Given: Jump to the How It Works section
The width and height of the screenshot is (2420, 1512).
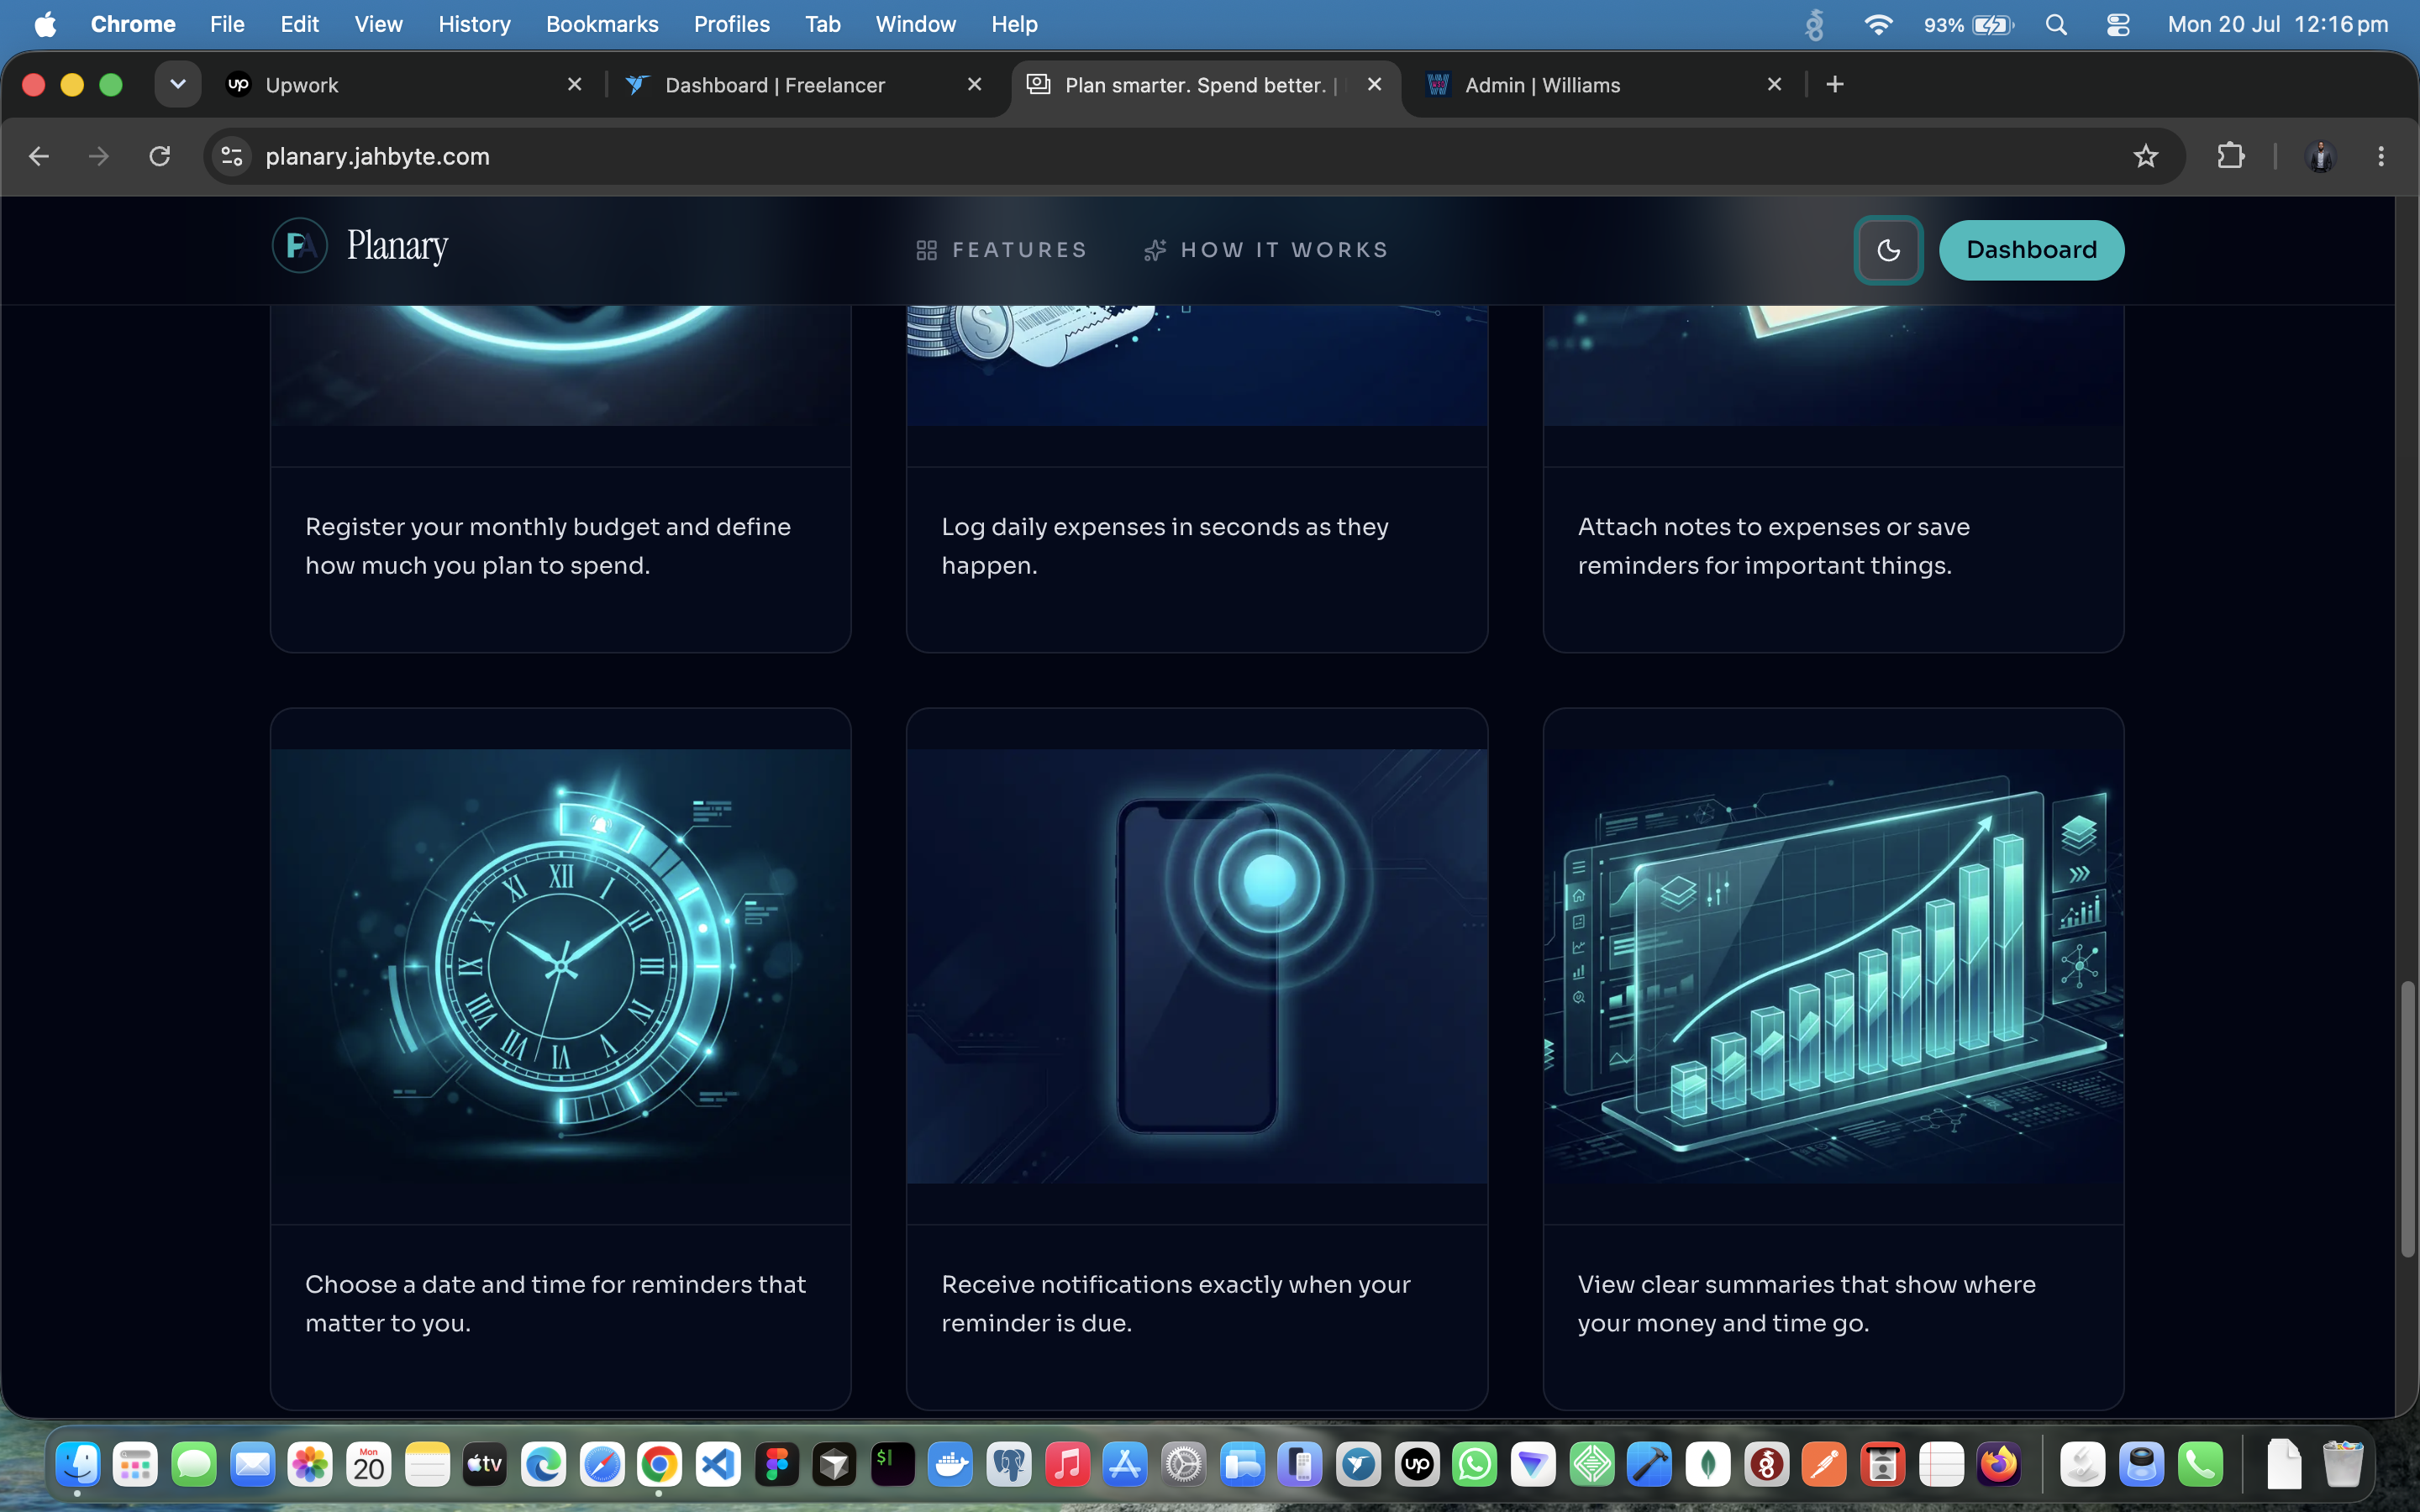Looking at the screenshot, I should pyautogui.click(x=1266, y=250).
